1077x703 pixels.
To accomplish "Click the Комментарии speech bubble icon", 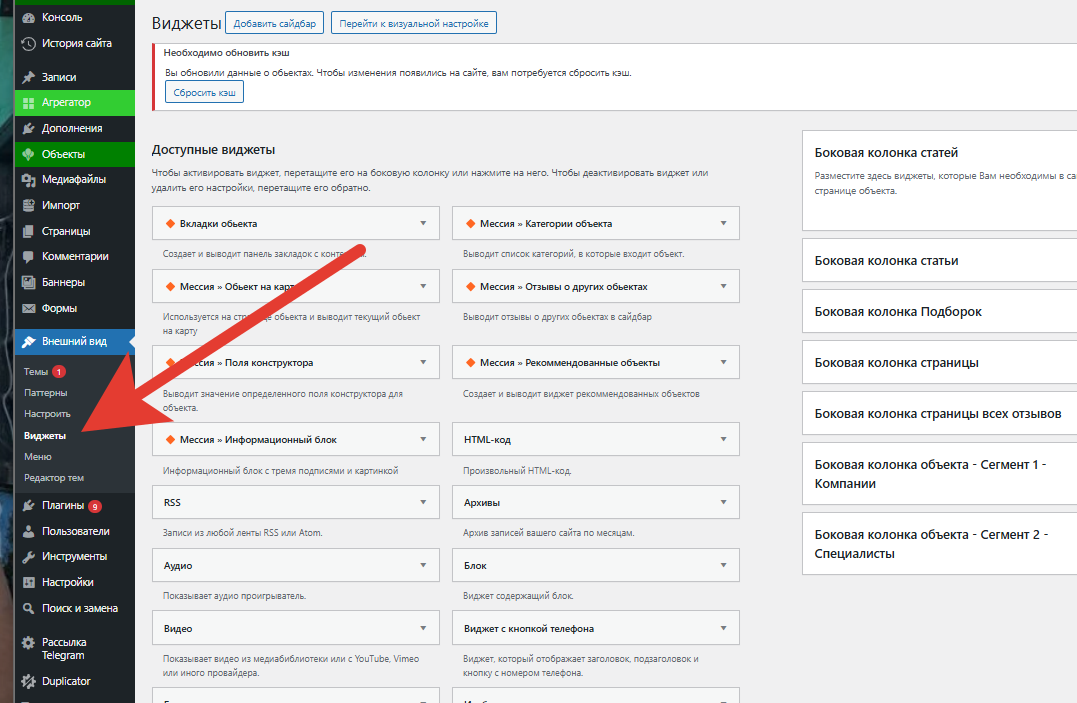I will tap(28, 257).
